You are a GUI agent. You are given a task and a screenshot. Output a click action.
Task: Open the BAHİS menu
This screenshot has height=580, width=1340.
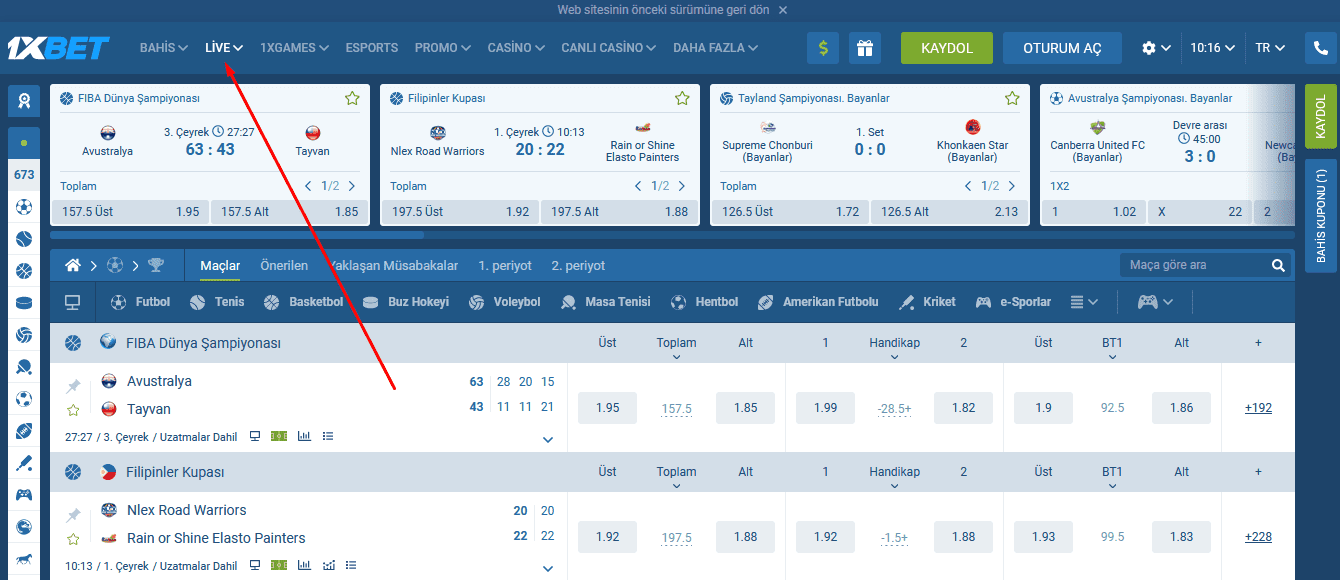coord(164,48)
